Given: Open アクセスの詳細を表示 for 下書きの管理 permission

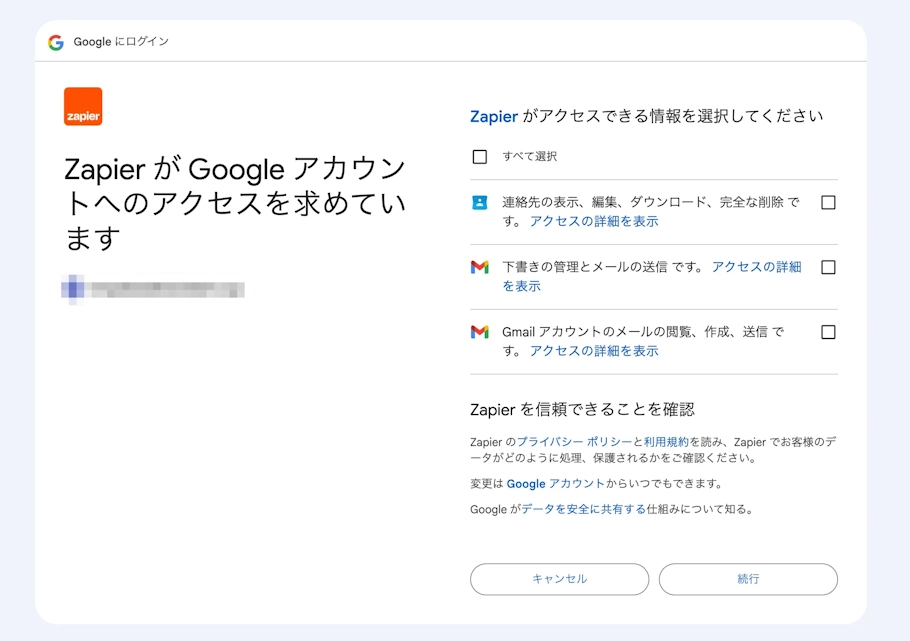Looking at the screenshot, I should tap(756, 267).
